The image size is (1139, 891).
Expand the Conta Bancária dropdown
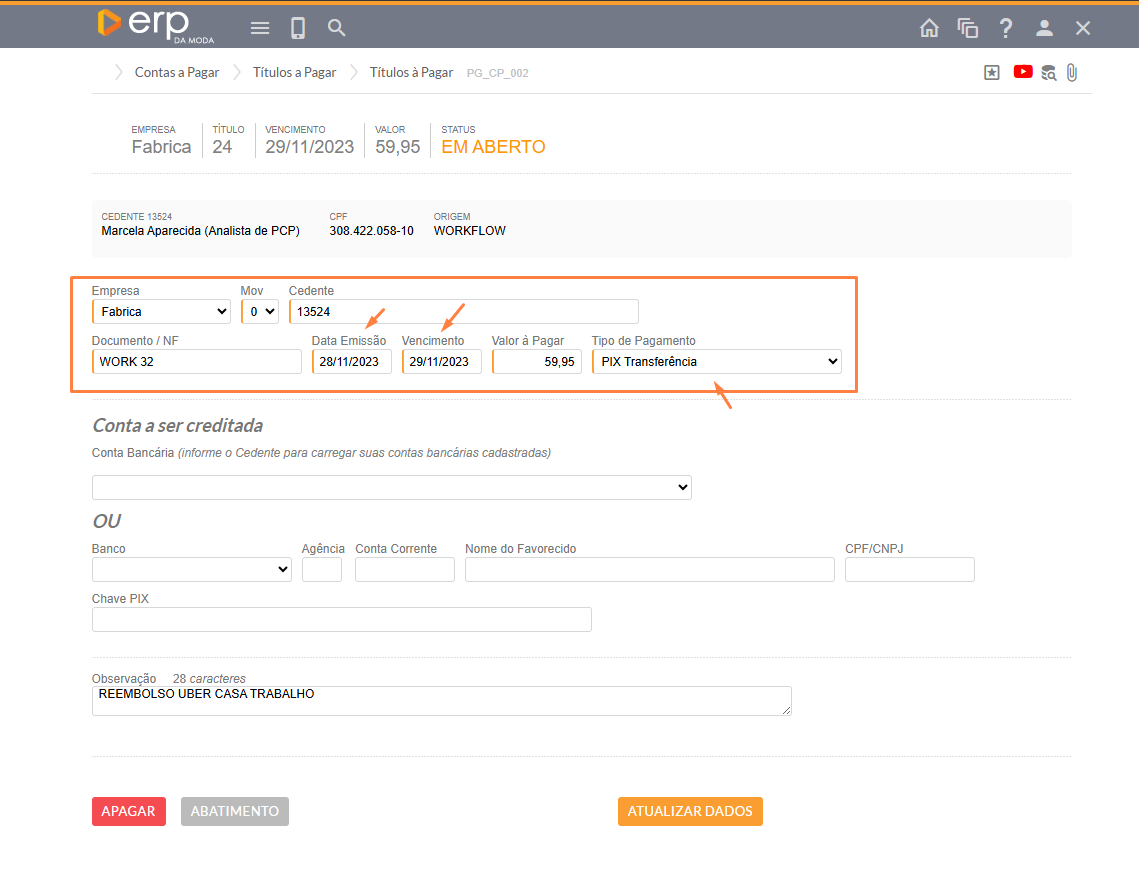click(391, 488)
